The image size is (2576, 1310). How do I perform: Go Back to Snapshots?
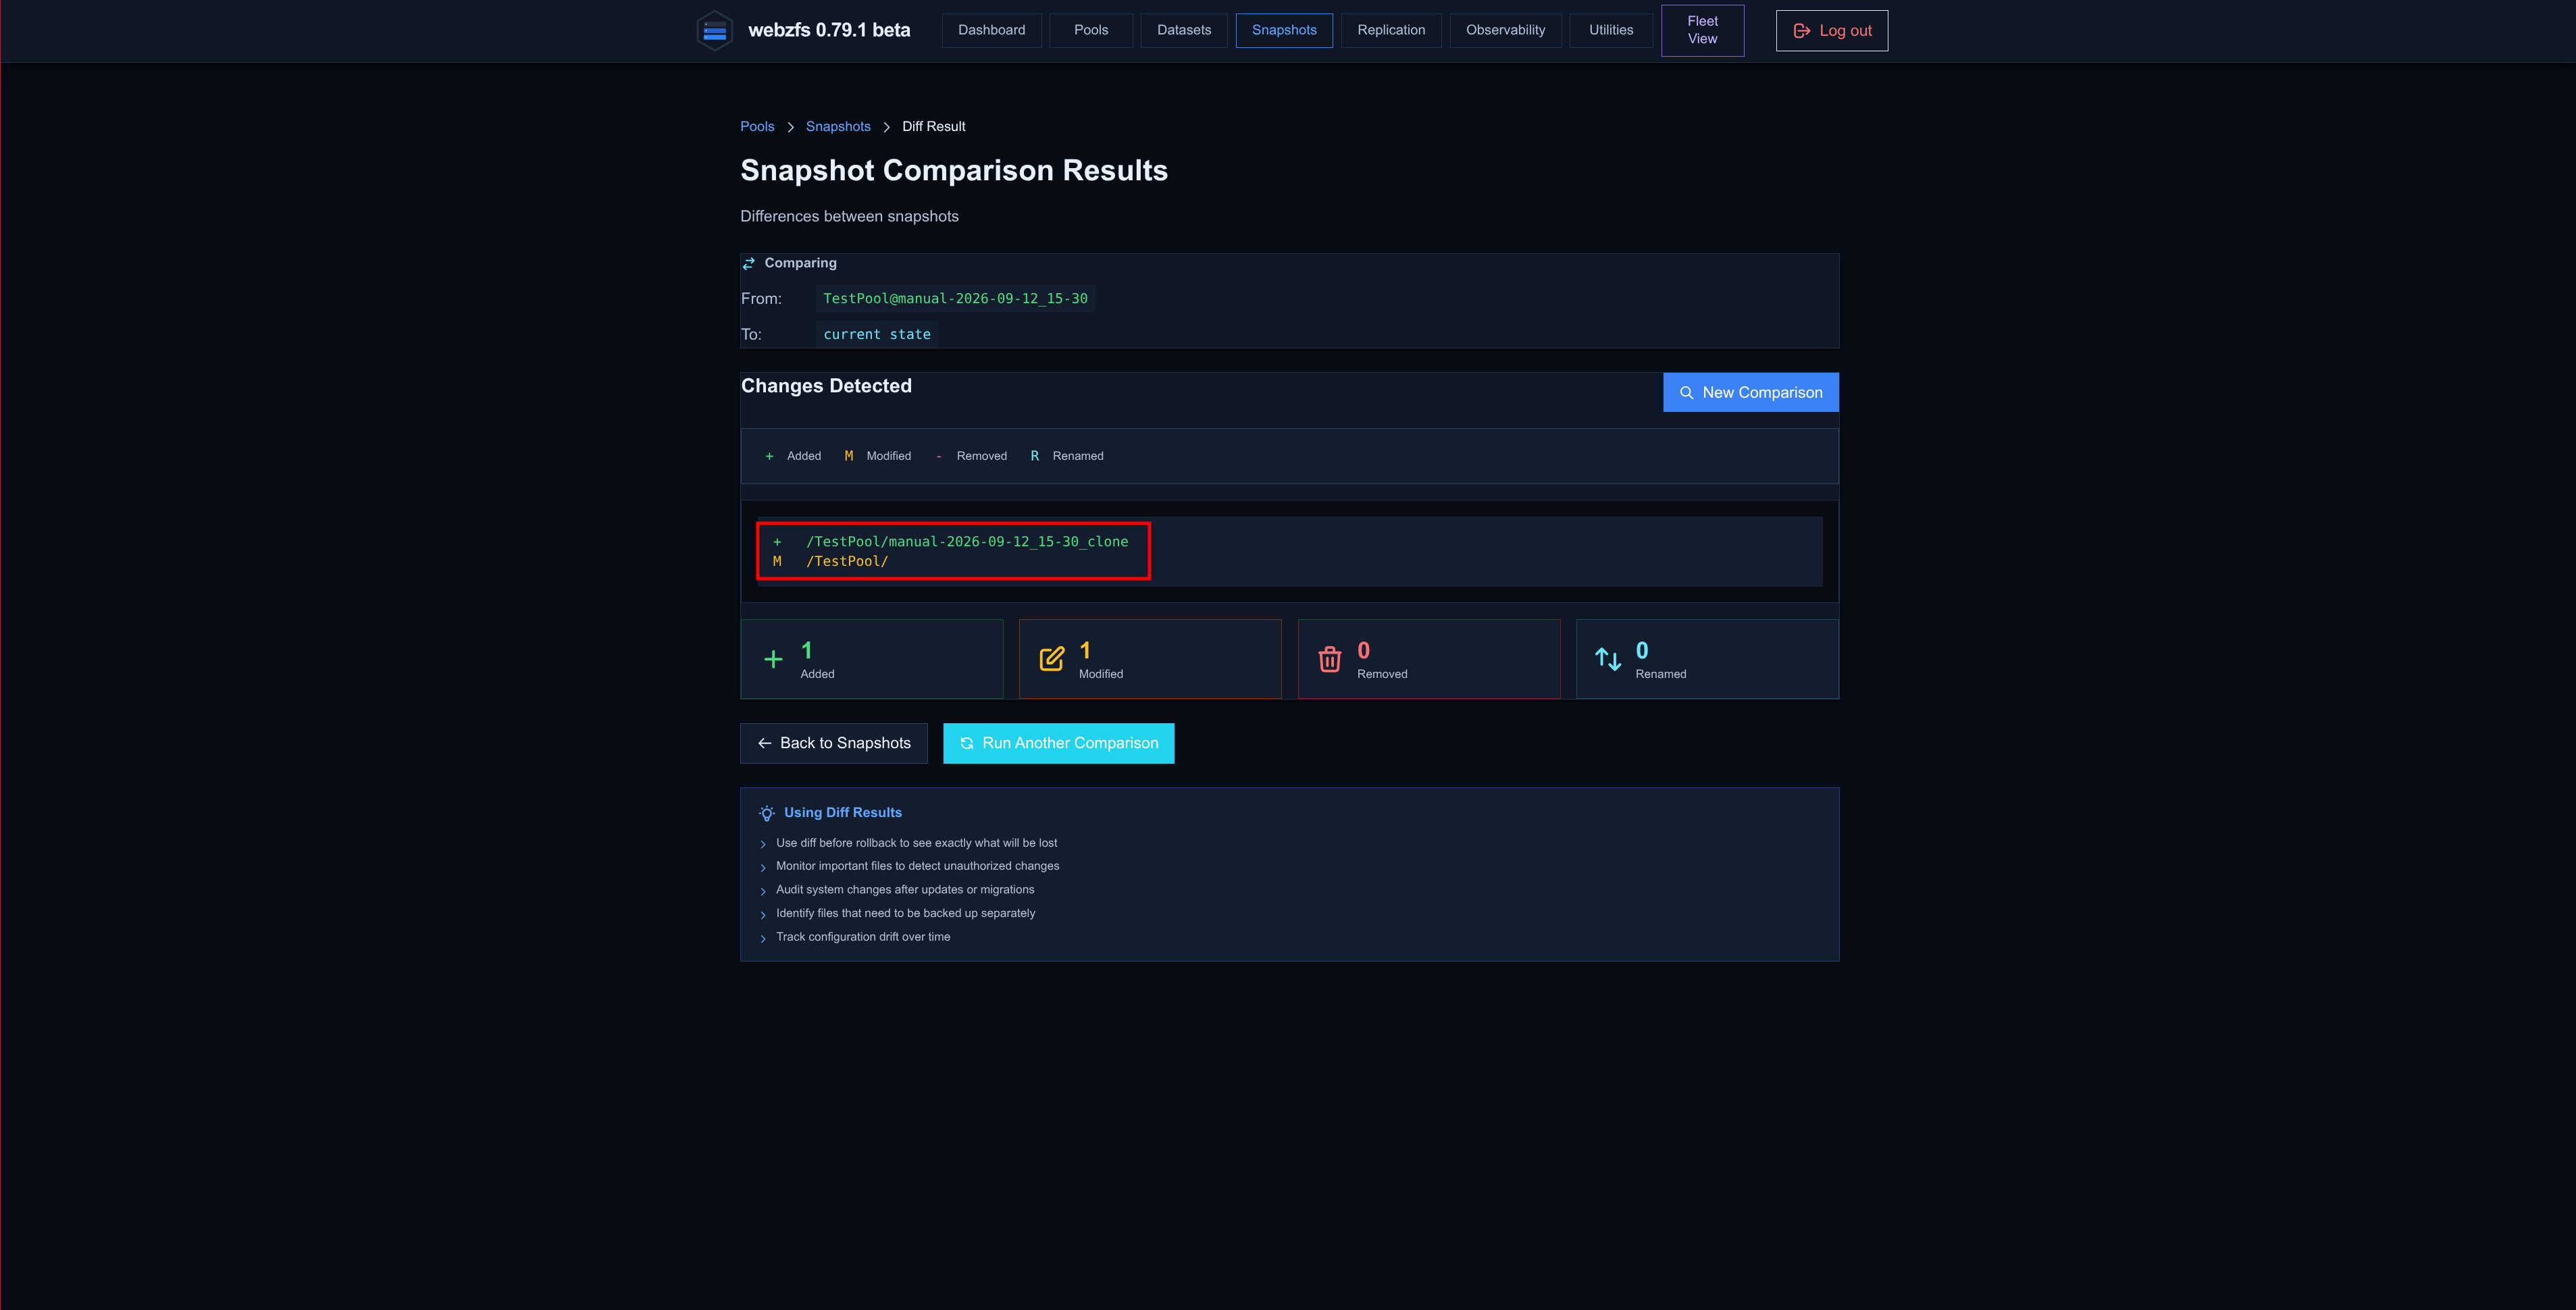834,743
